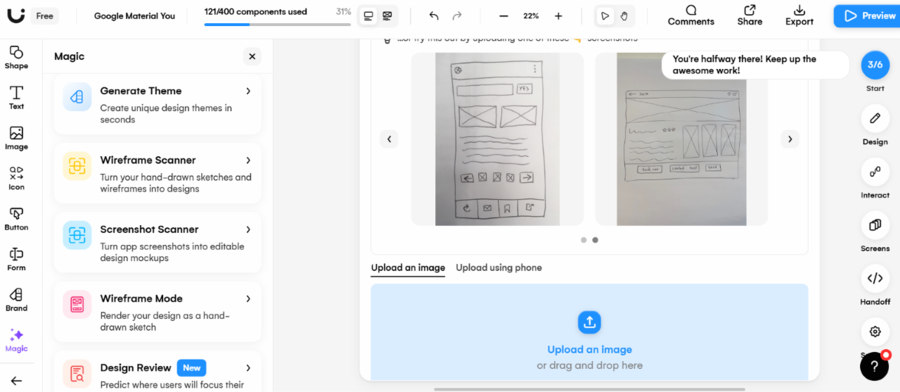The width and height of the screenshot is (900, 392).
Task: Click the Generate Theme icon
Action: pyautogui.click(x=77, y=96)
